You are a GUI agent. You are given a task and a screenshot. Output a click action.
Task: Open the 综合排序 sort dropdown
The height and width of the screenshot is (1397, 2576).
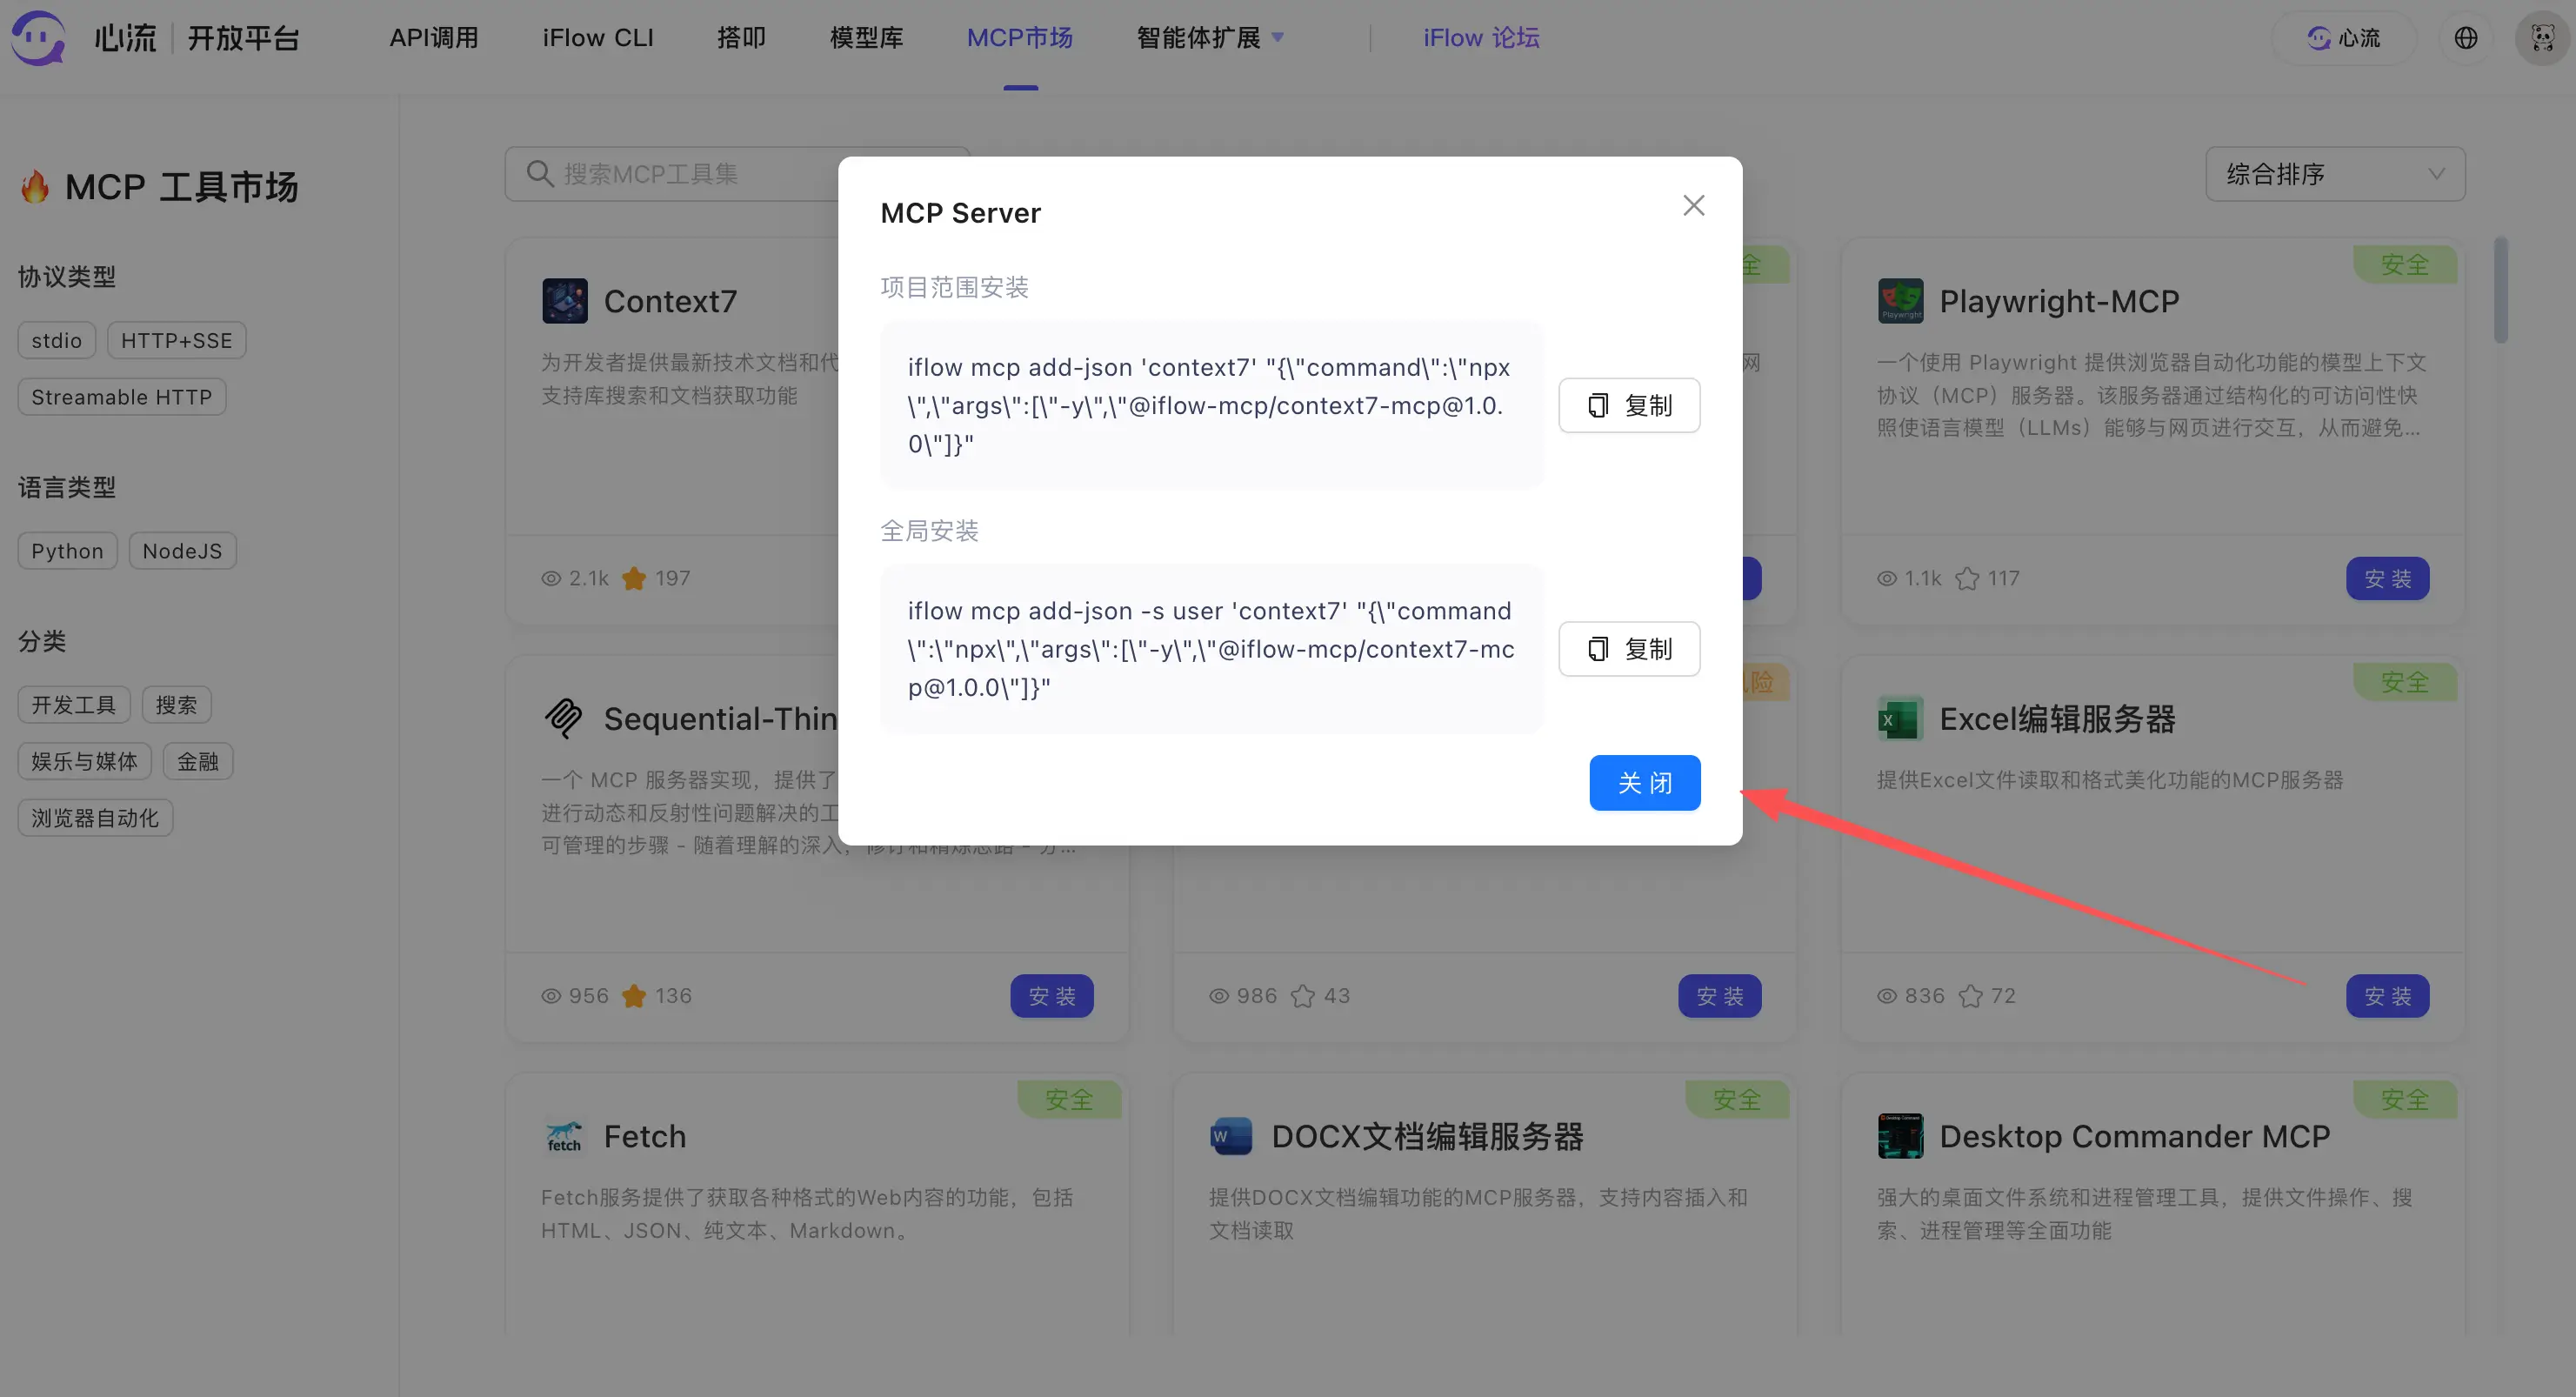2335,174
